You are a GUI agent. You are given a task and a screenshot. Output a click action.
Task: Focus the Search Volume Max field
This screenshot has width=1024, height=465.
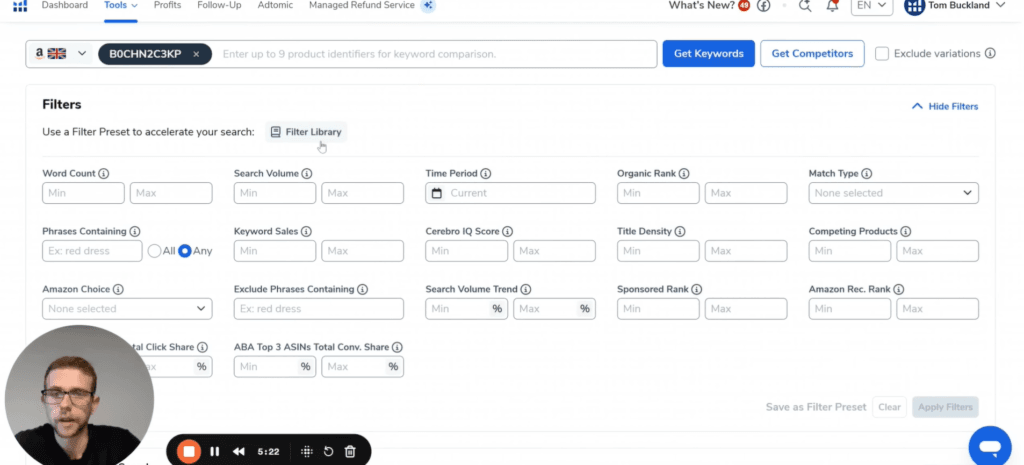[x=362, y=193]
